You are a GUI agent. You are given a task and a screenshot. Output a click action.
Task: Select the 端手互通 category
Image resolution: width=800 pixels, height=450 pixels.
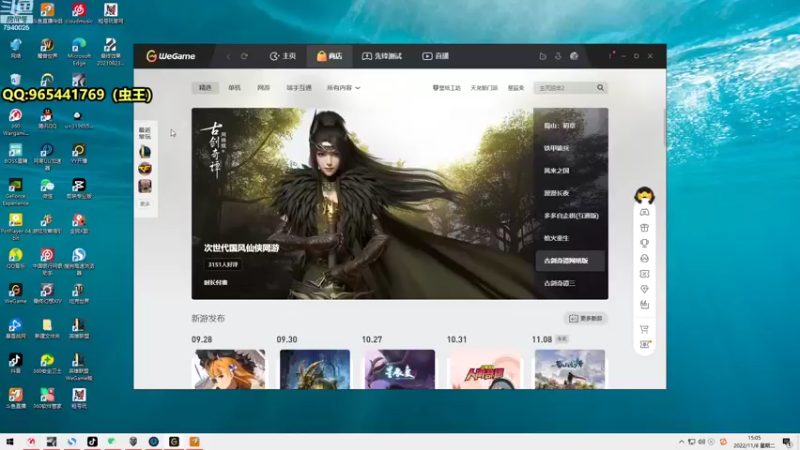tap(299, 88)
